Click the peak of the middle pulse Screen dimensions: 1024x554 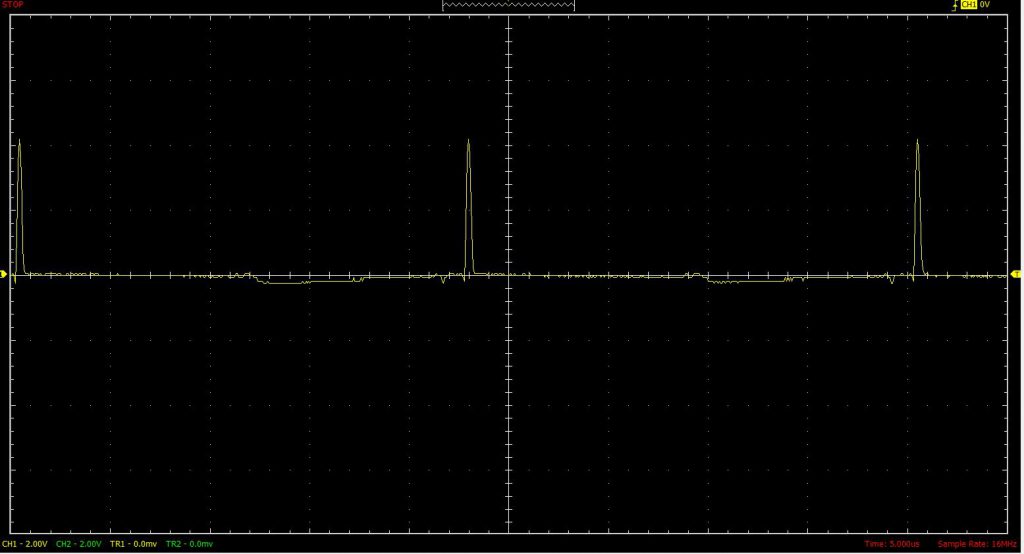pos(468,142)
